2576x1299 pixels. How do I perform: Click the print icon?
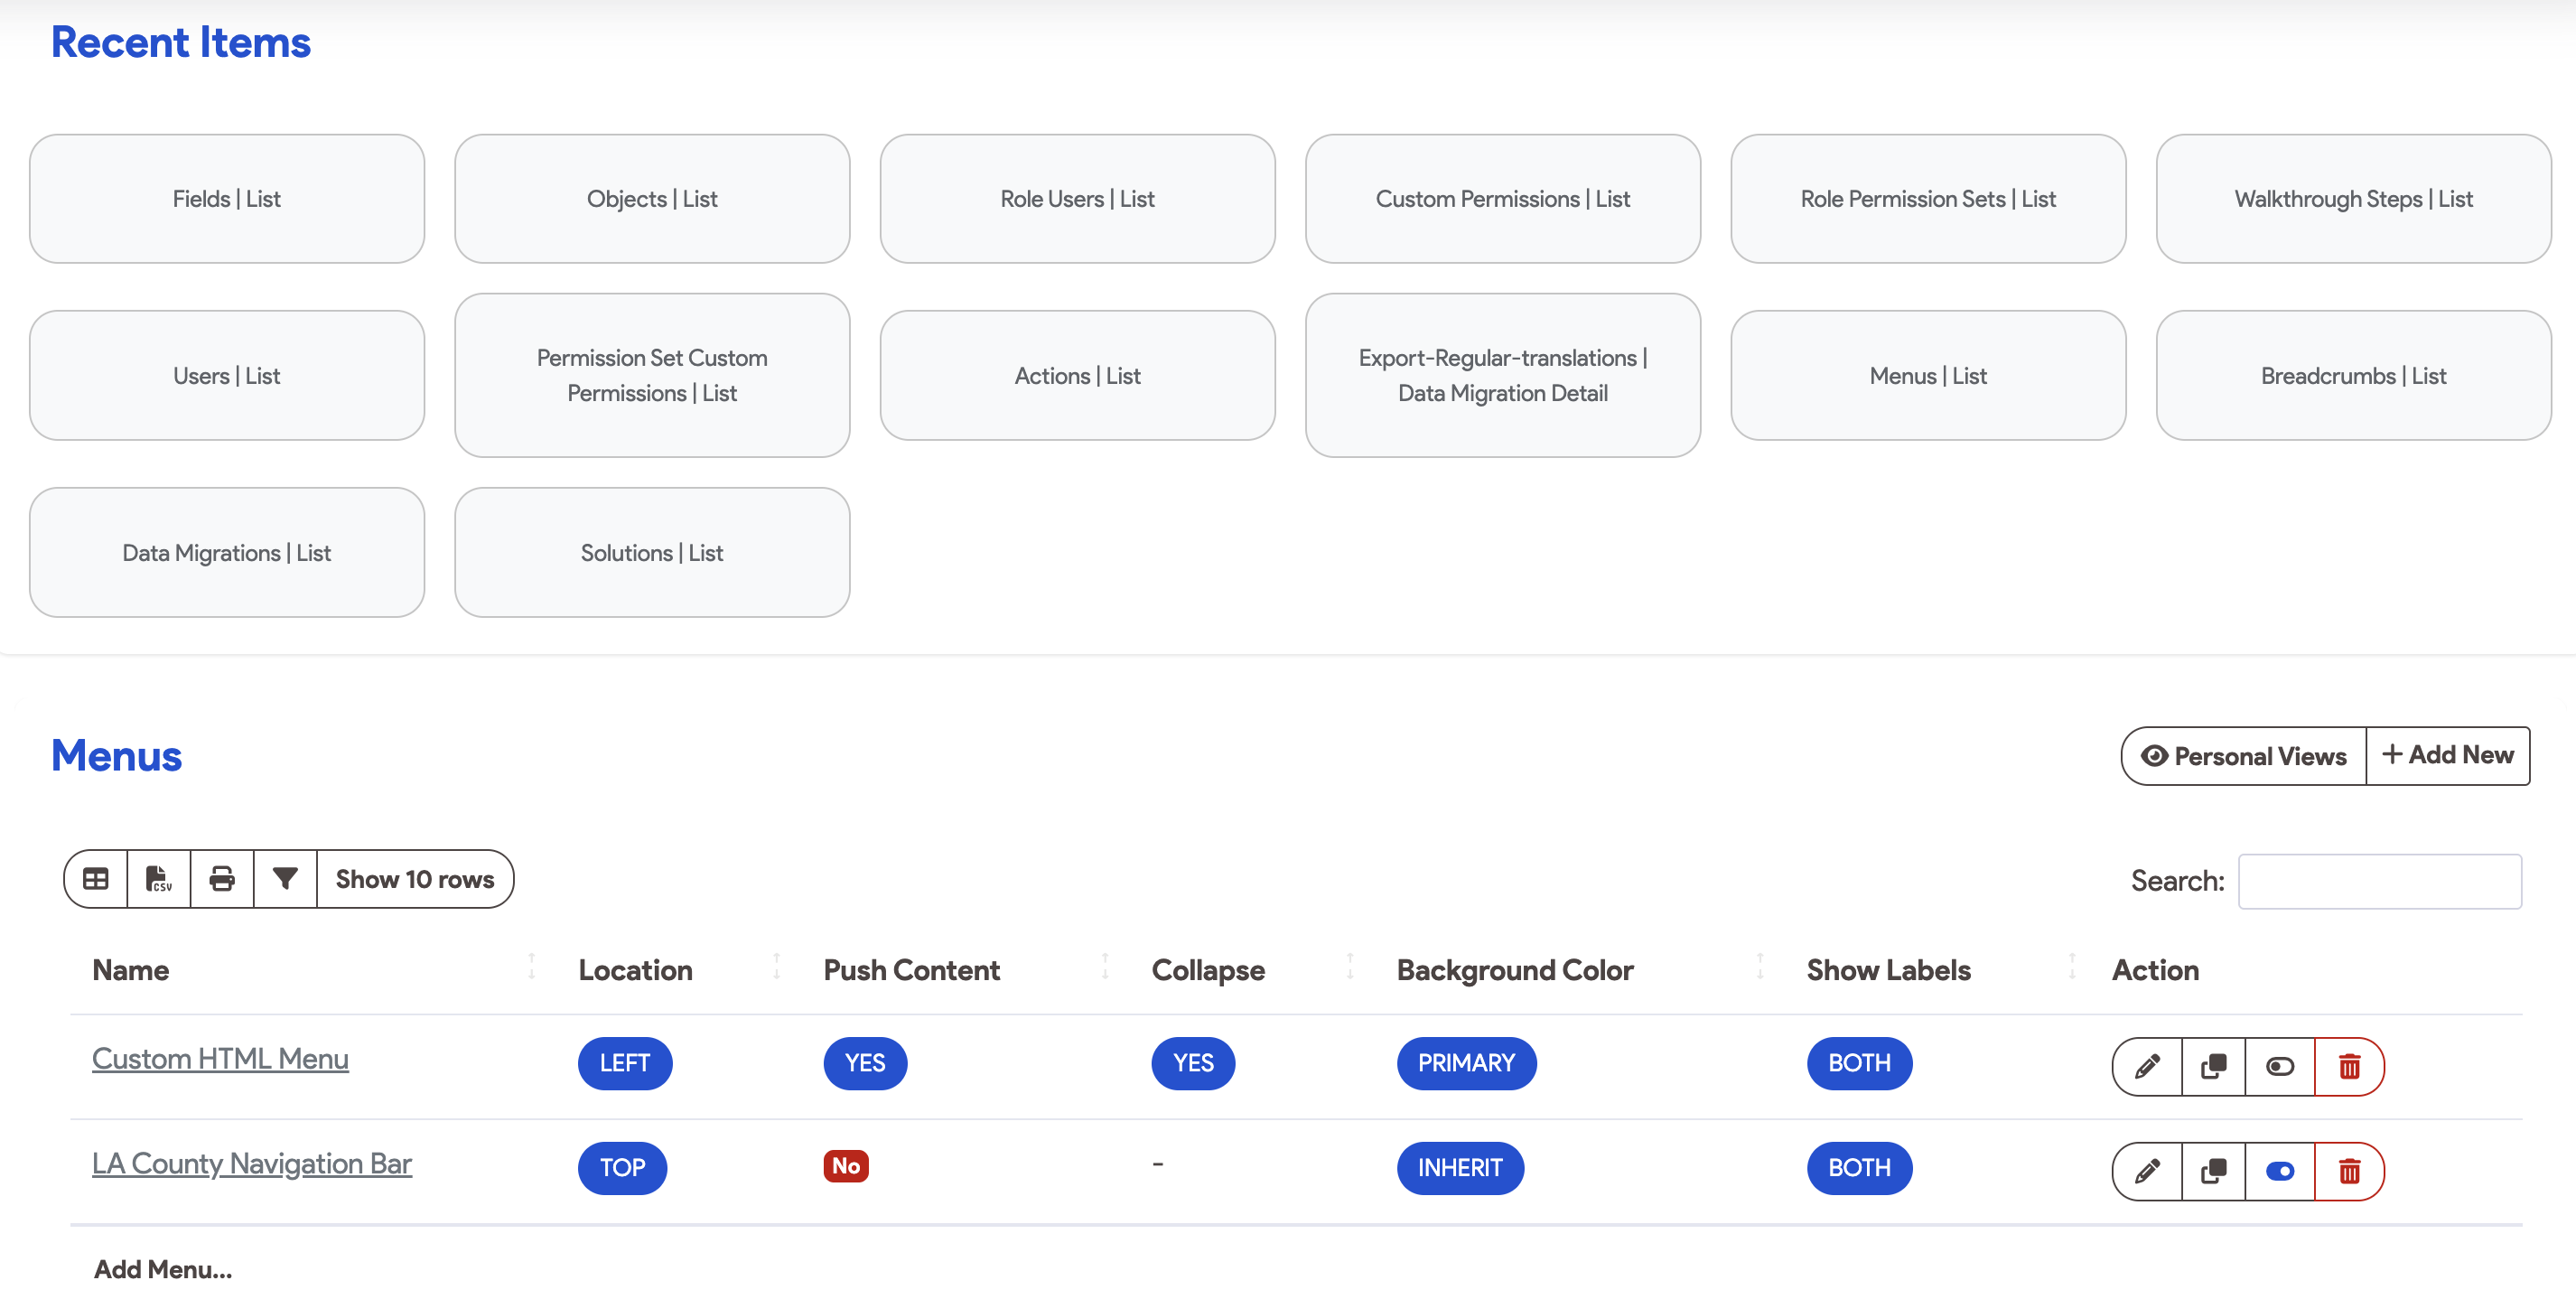pos(222,879)
